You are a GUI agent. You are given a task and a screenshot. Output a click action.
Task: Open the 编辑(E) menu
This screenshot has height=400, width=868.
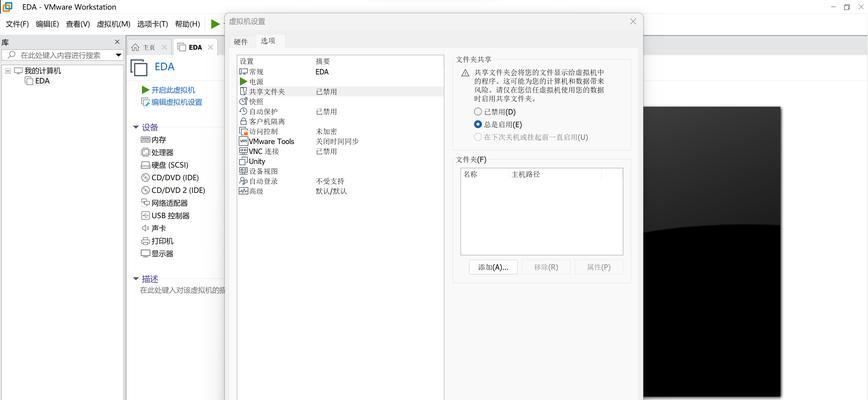click(x=48, y=24)
